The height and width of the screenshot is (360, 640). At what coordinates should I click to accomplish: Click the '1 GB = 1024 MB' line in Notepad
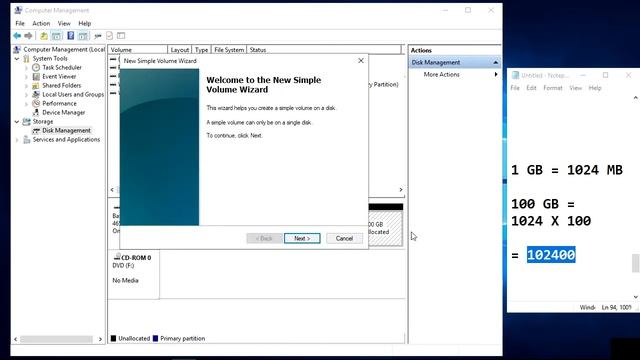click(567, 170)
